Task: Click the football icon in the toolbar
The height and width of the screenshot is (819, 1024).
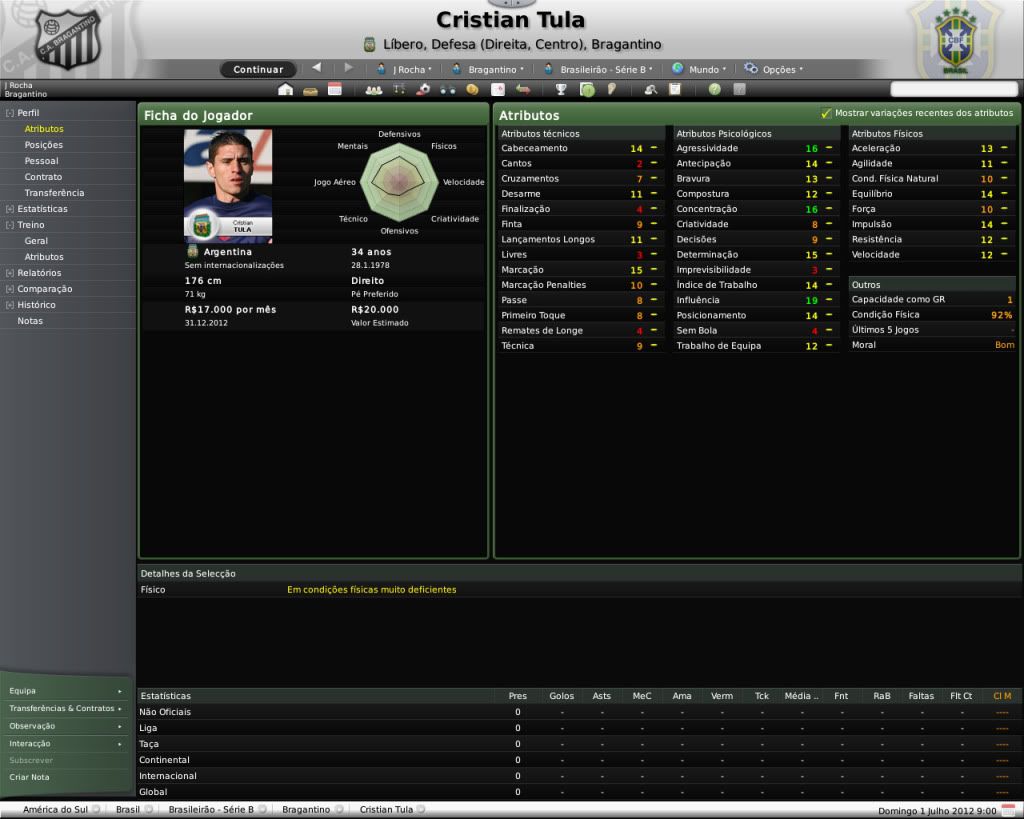Action: click(x=423, y=89)
